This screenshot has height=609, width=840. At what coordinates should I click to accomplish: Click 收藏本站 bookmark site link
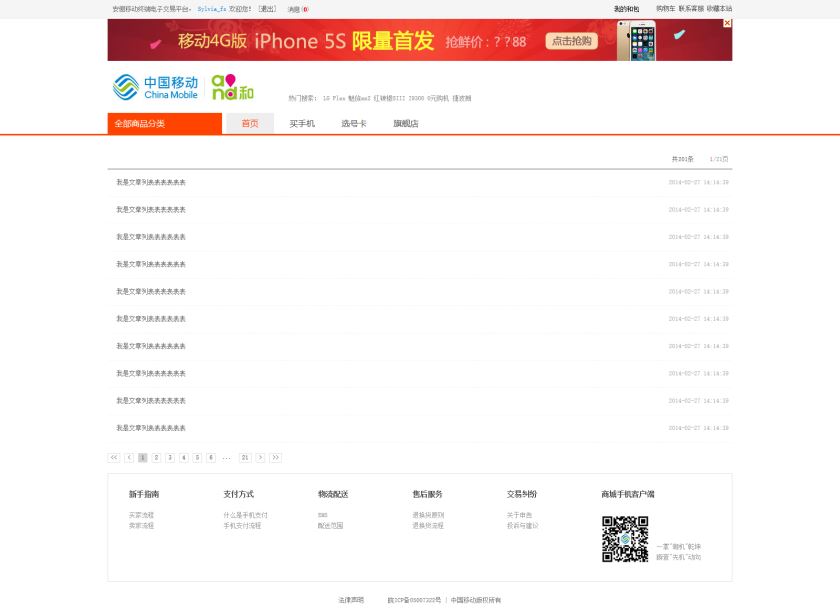719,9
